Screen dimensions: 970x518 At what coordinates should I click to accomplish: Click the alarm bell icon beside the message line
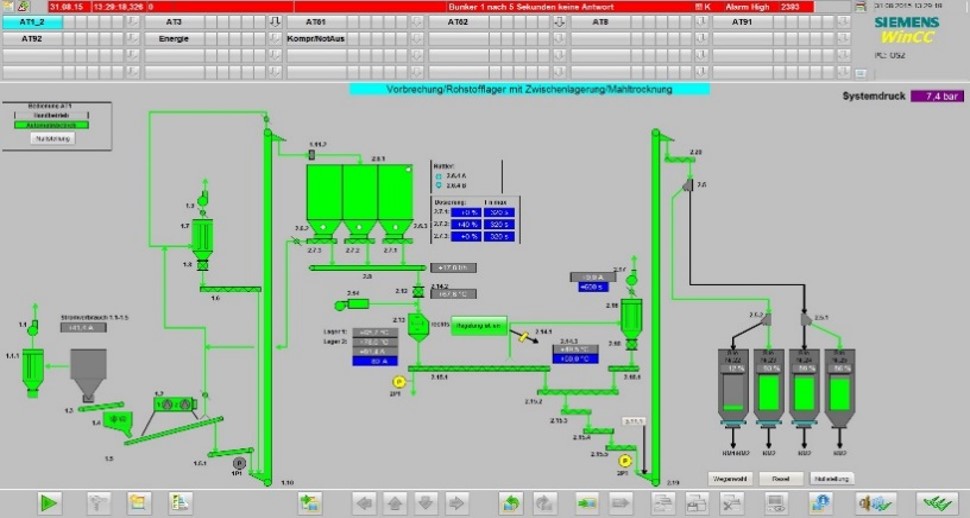pyautogui.click(x=23, y=6)
